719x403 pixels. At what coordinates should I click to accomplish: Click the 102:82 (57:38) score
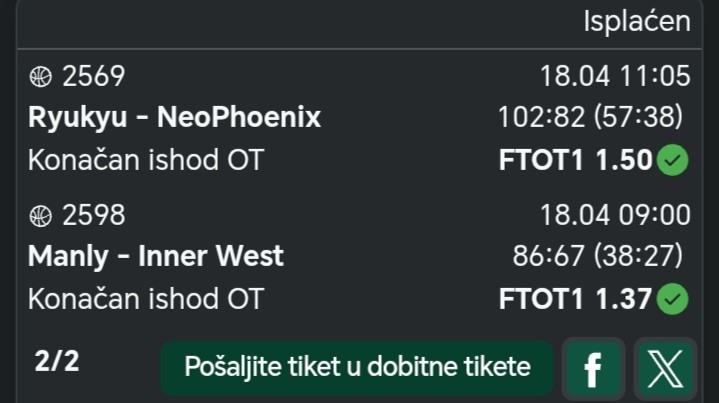pos(590,118)
